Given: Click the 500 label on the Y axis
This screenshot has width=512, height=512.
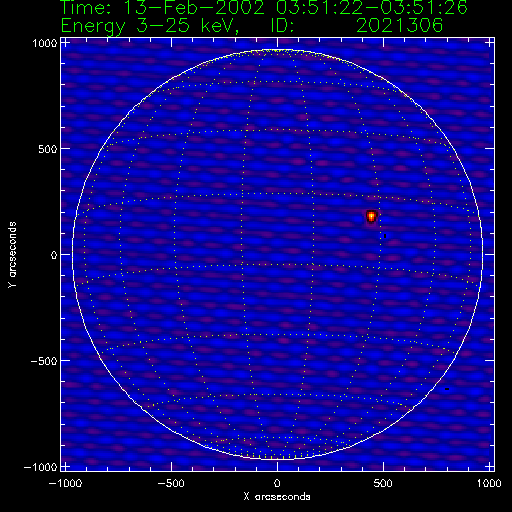Looking at the screenshot, I should pyautogui.click(x=48, y=149).
